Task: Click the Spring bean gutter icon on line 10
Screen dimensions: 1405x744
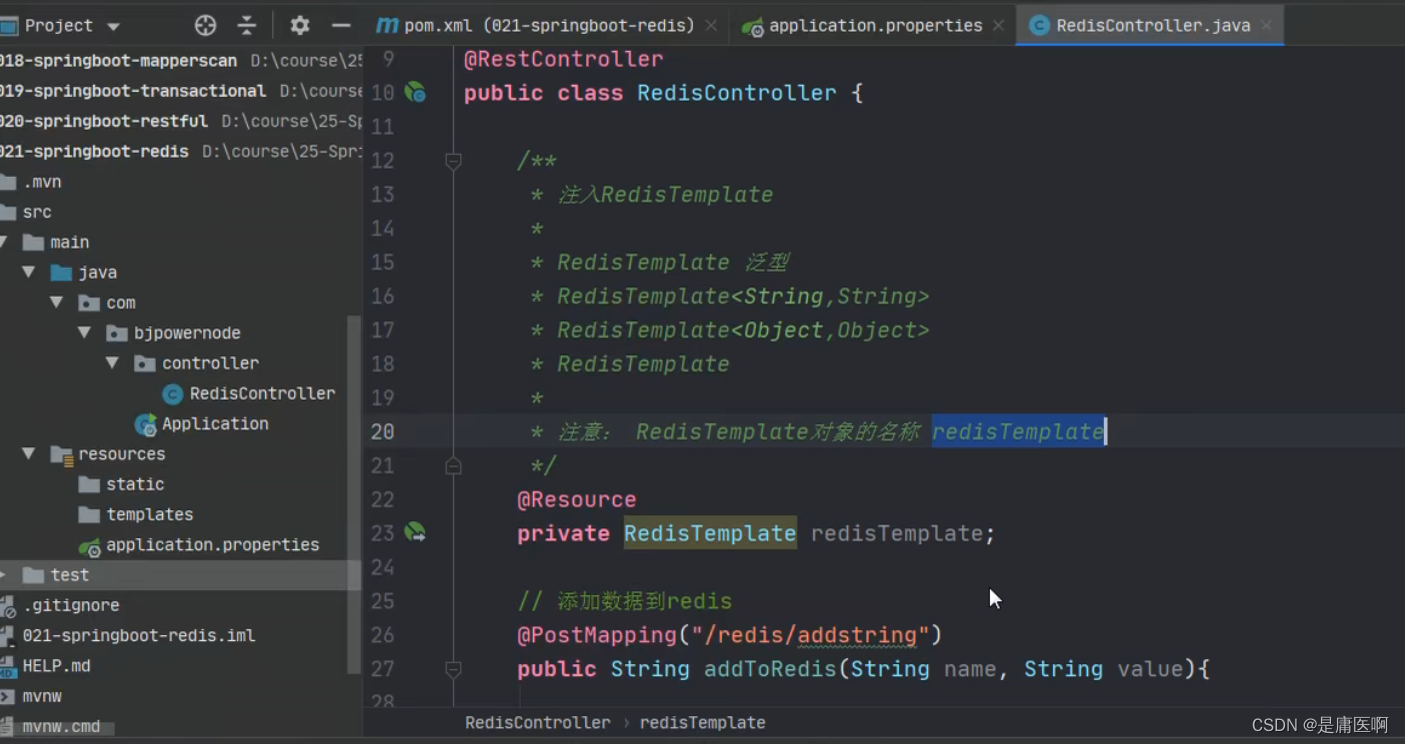Action: [x=415, y=93]
